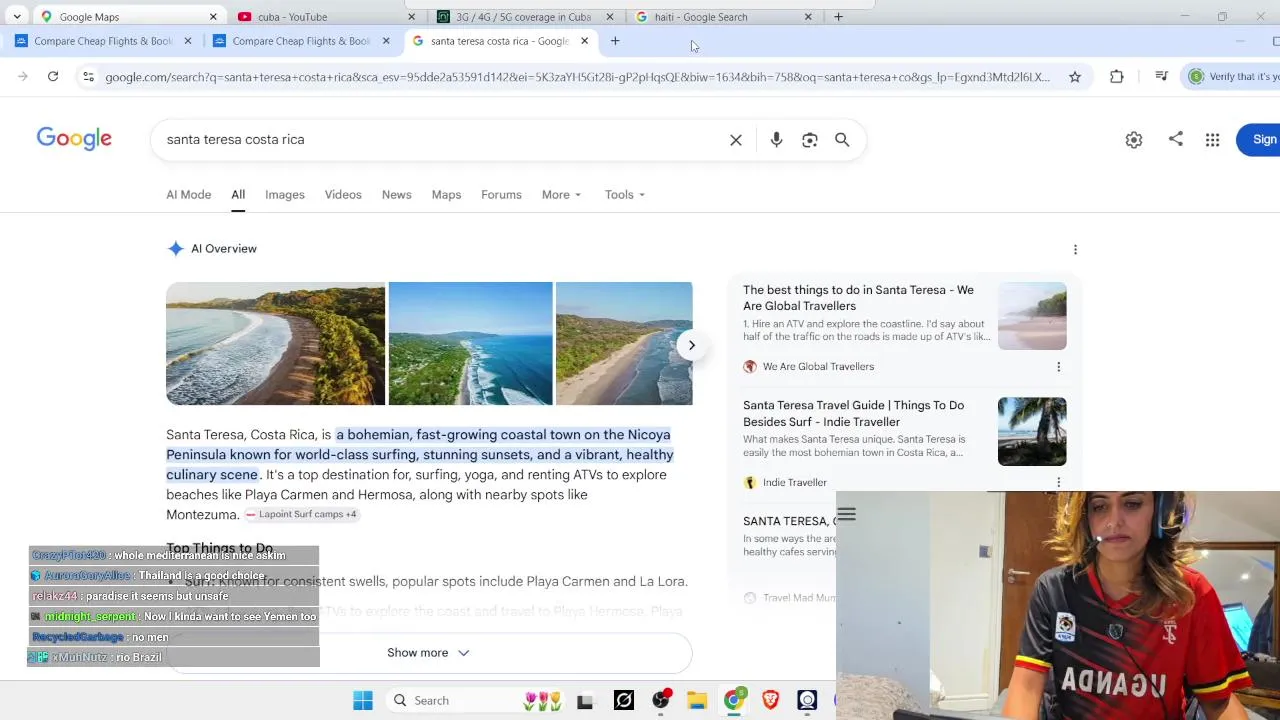
Task: Switch to Chrome in the taskbar
Action: click(x=734, y=701)
